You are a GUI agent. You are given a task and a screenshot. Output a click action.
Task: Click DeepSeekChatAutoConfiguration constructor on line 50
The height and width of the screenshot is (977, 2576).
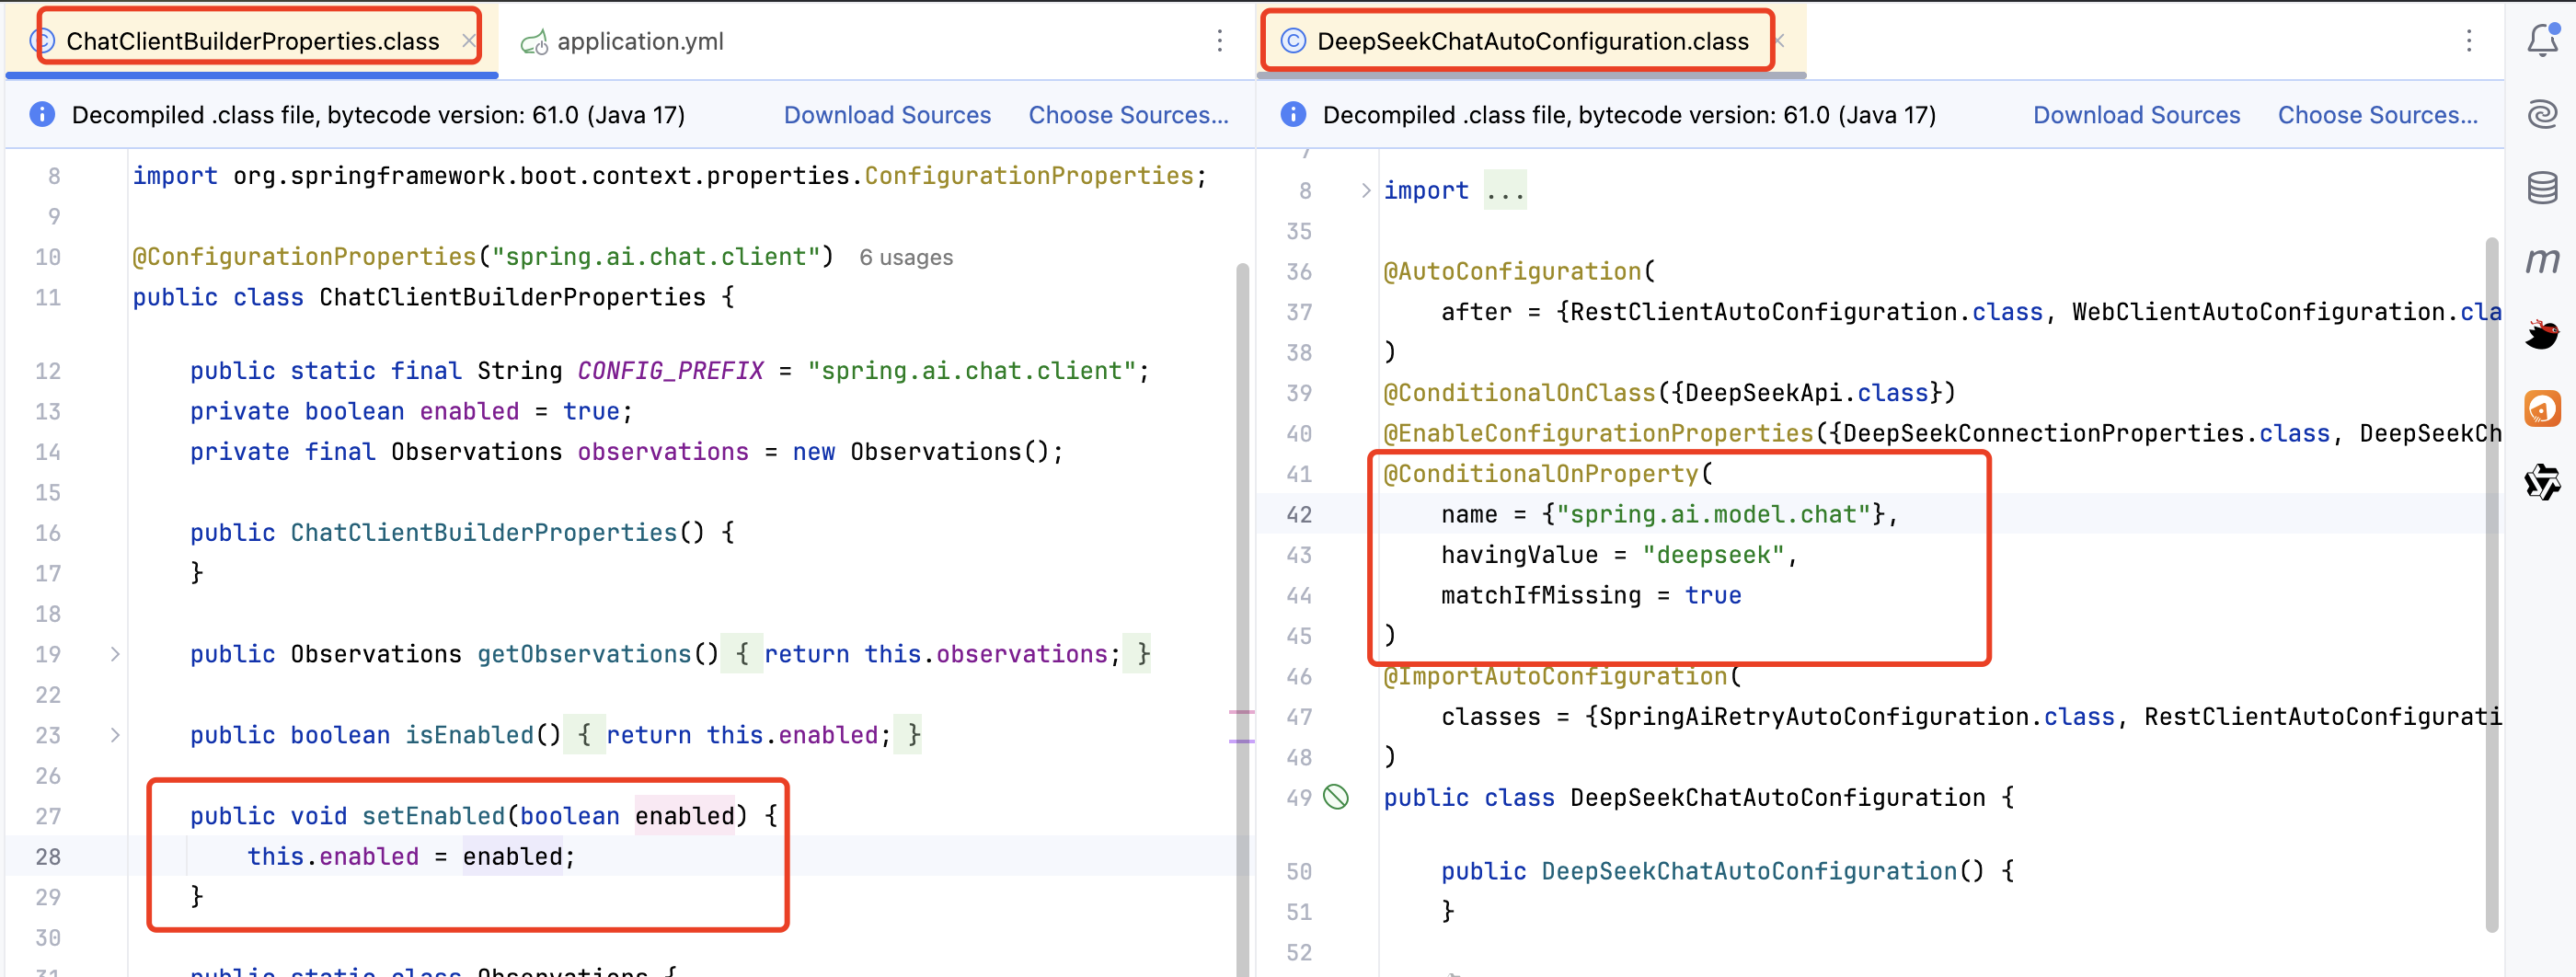point(1748,871)
